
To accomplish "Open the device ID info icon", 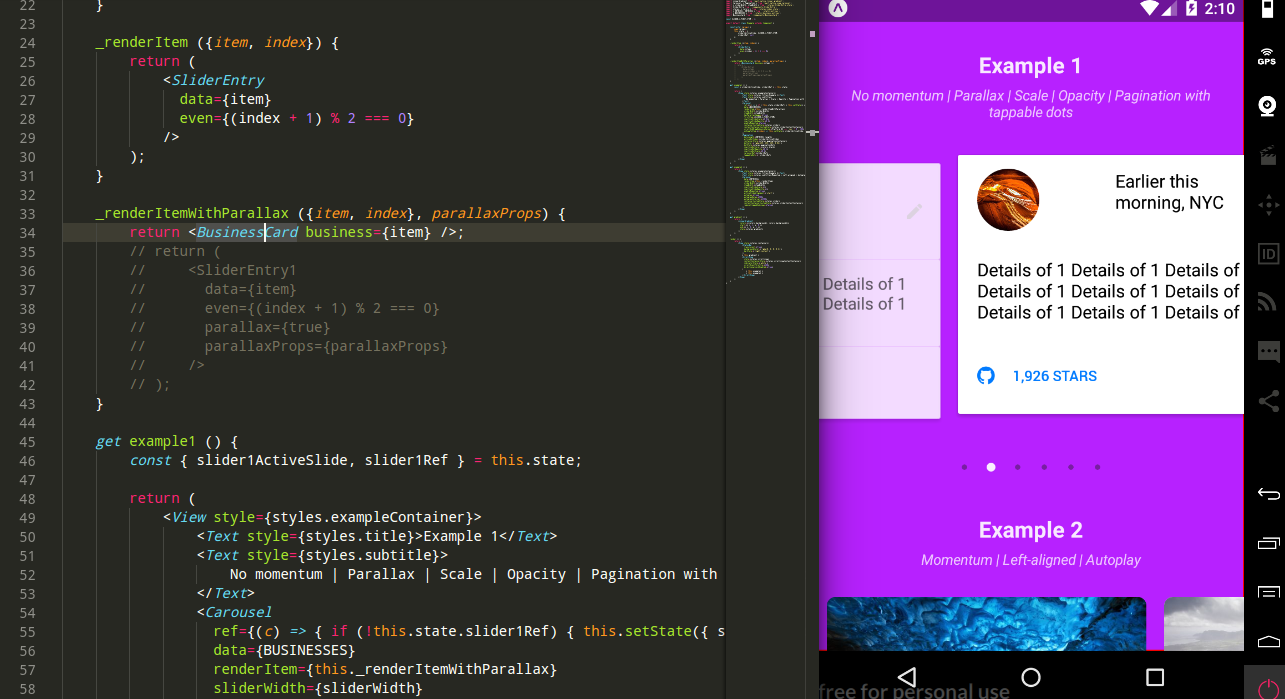I will click(1268, 253).
